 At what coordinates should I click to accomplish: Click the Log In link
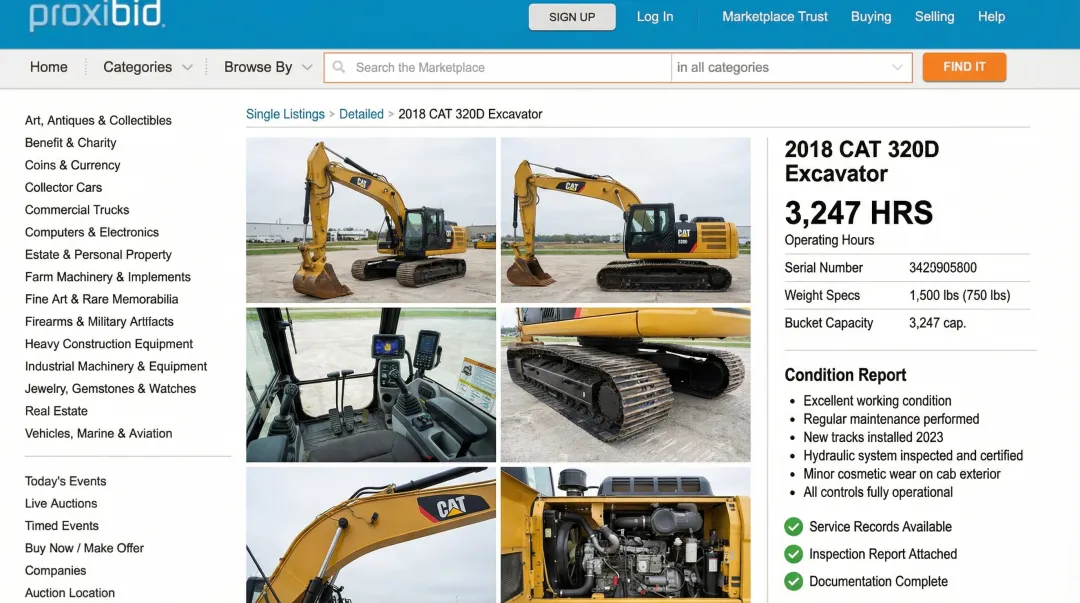655,17
